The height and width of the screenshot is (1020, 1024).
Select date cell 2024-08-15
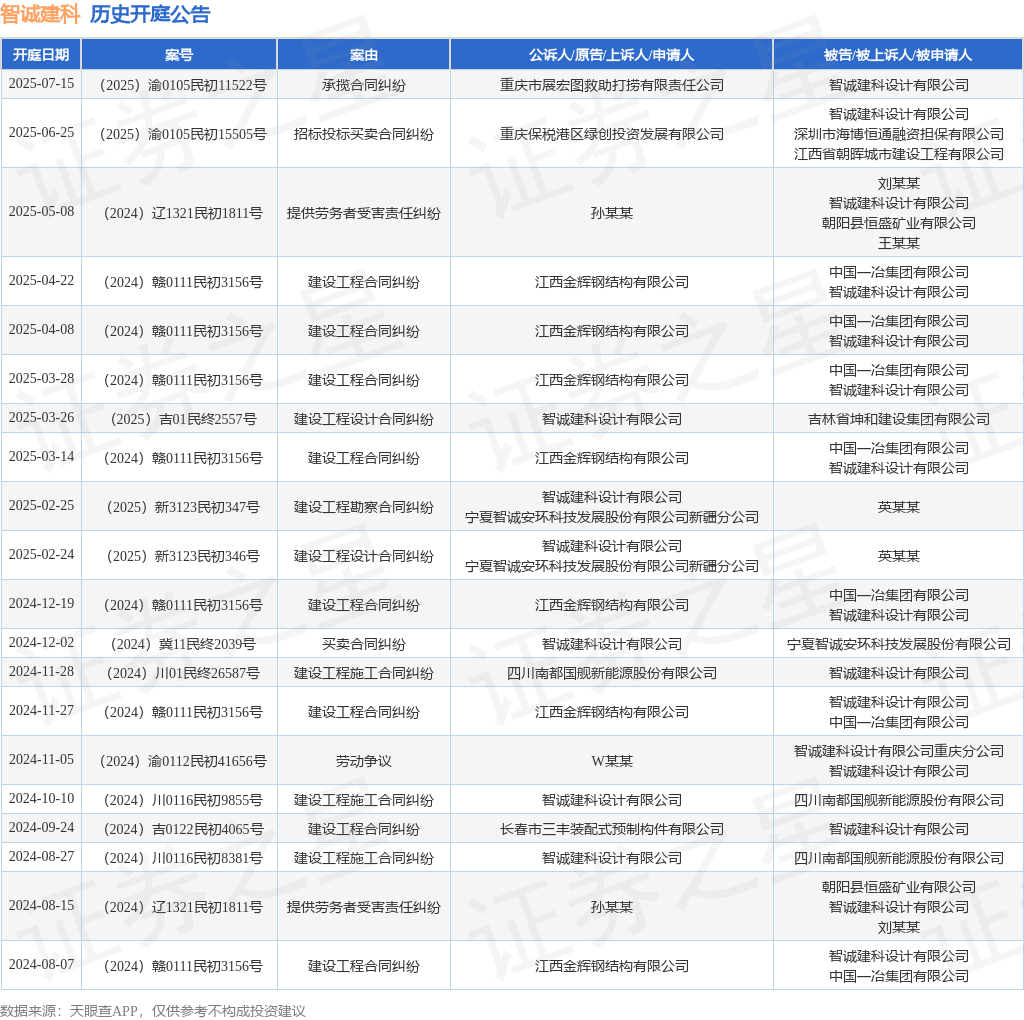[41, 906]
